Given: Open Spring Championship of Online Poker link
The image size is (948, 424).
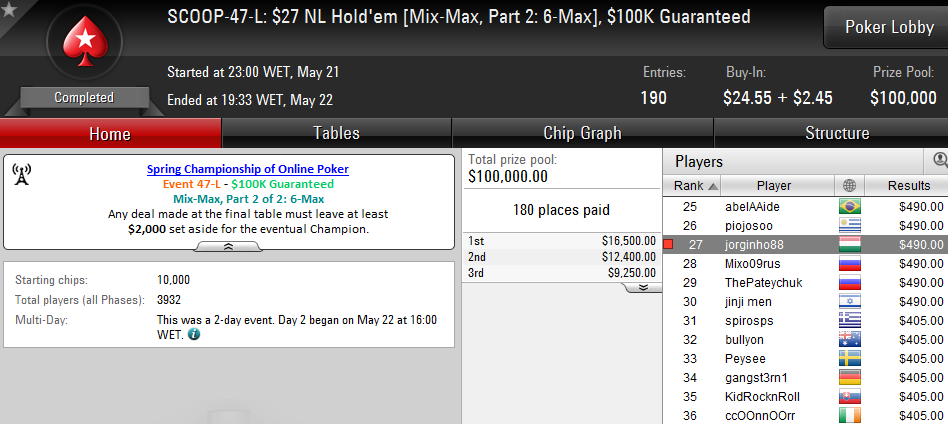Looking at the screenshot, I should coord(248,169).
